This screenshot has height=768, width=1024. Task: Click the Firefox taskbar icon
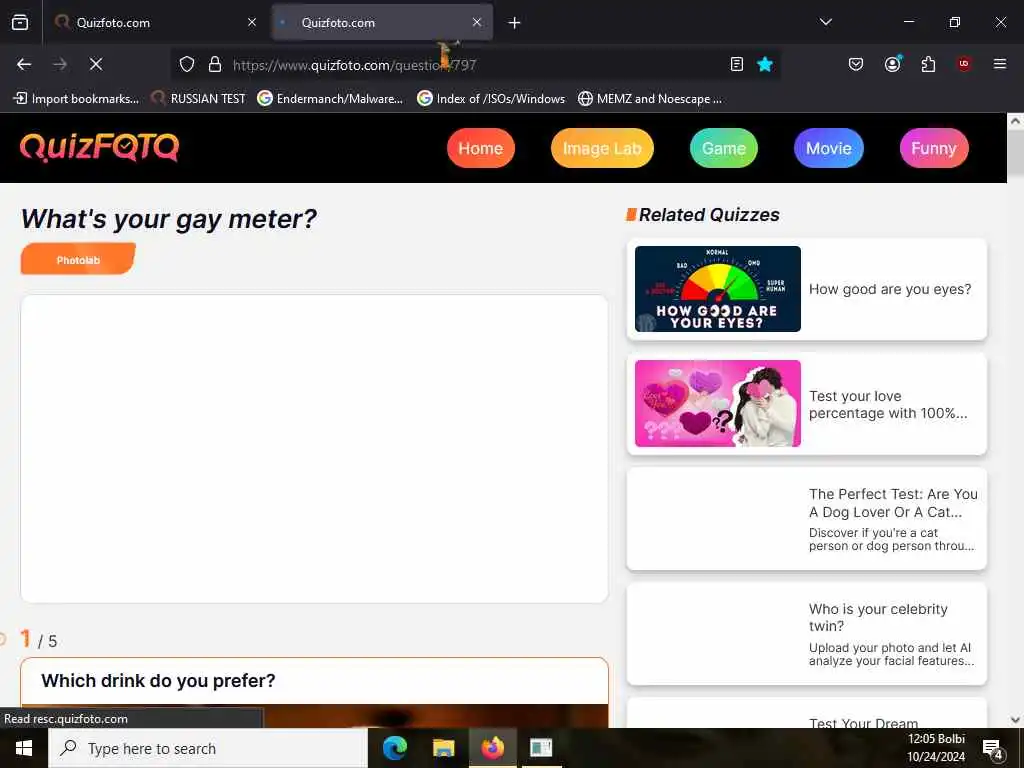[x=492, y=748]
